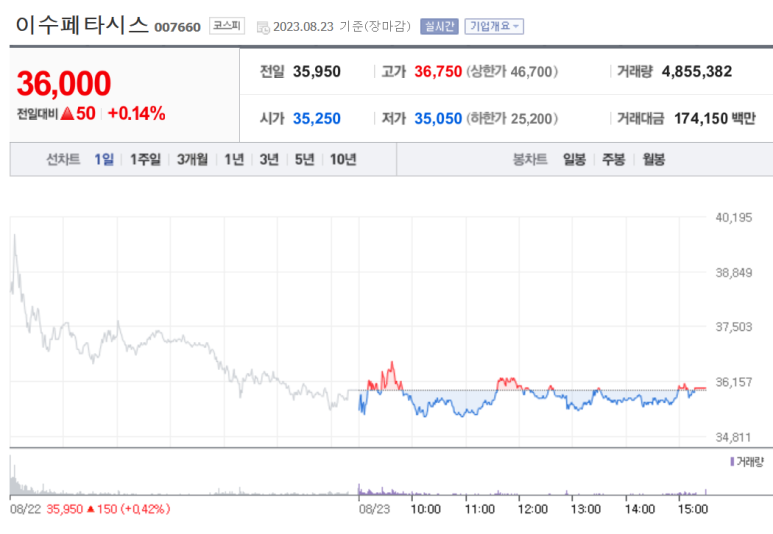
Task: Show the 10년 line chart
Action: pyautogui.click(x=343, y=159)
